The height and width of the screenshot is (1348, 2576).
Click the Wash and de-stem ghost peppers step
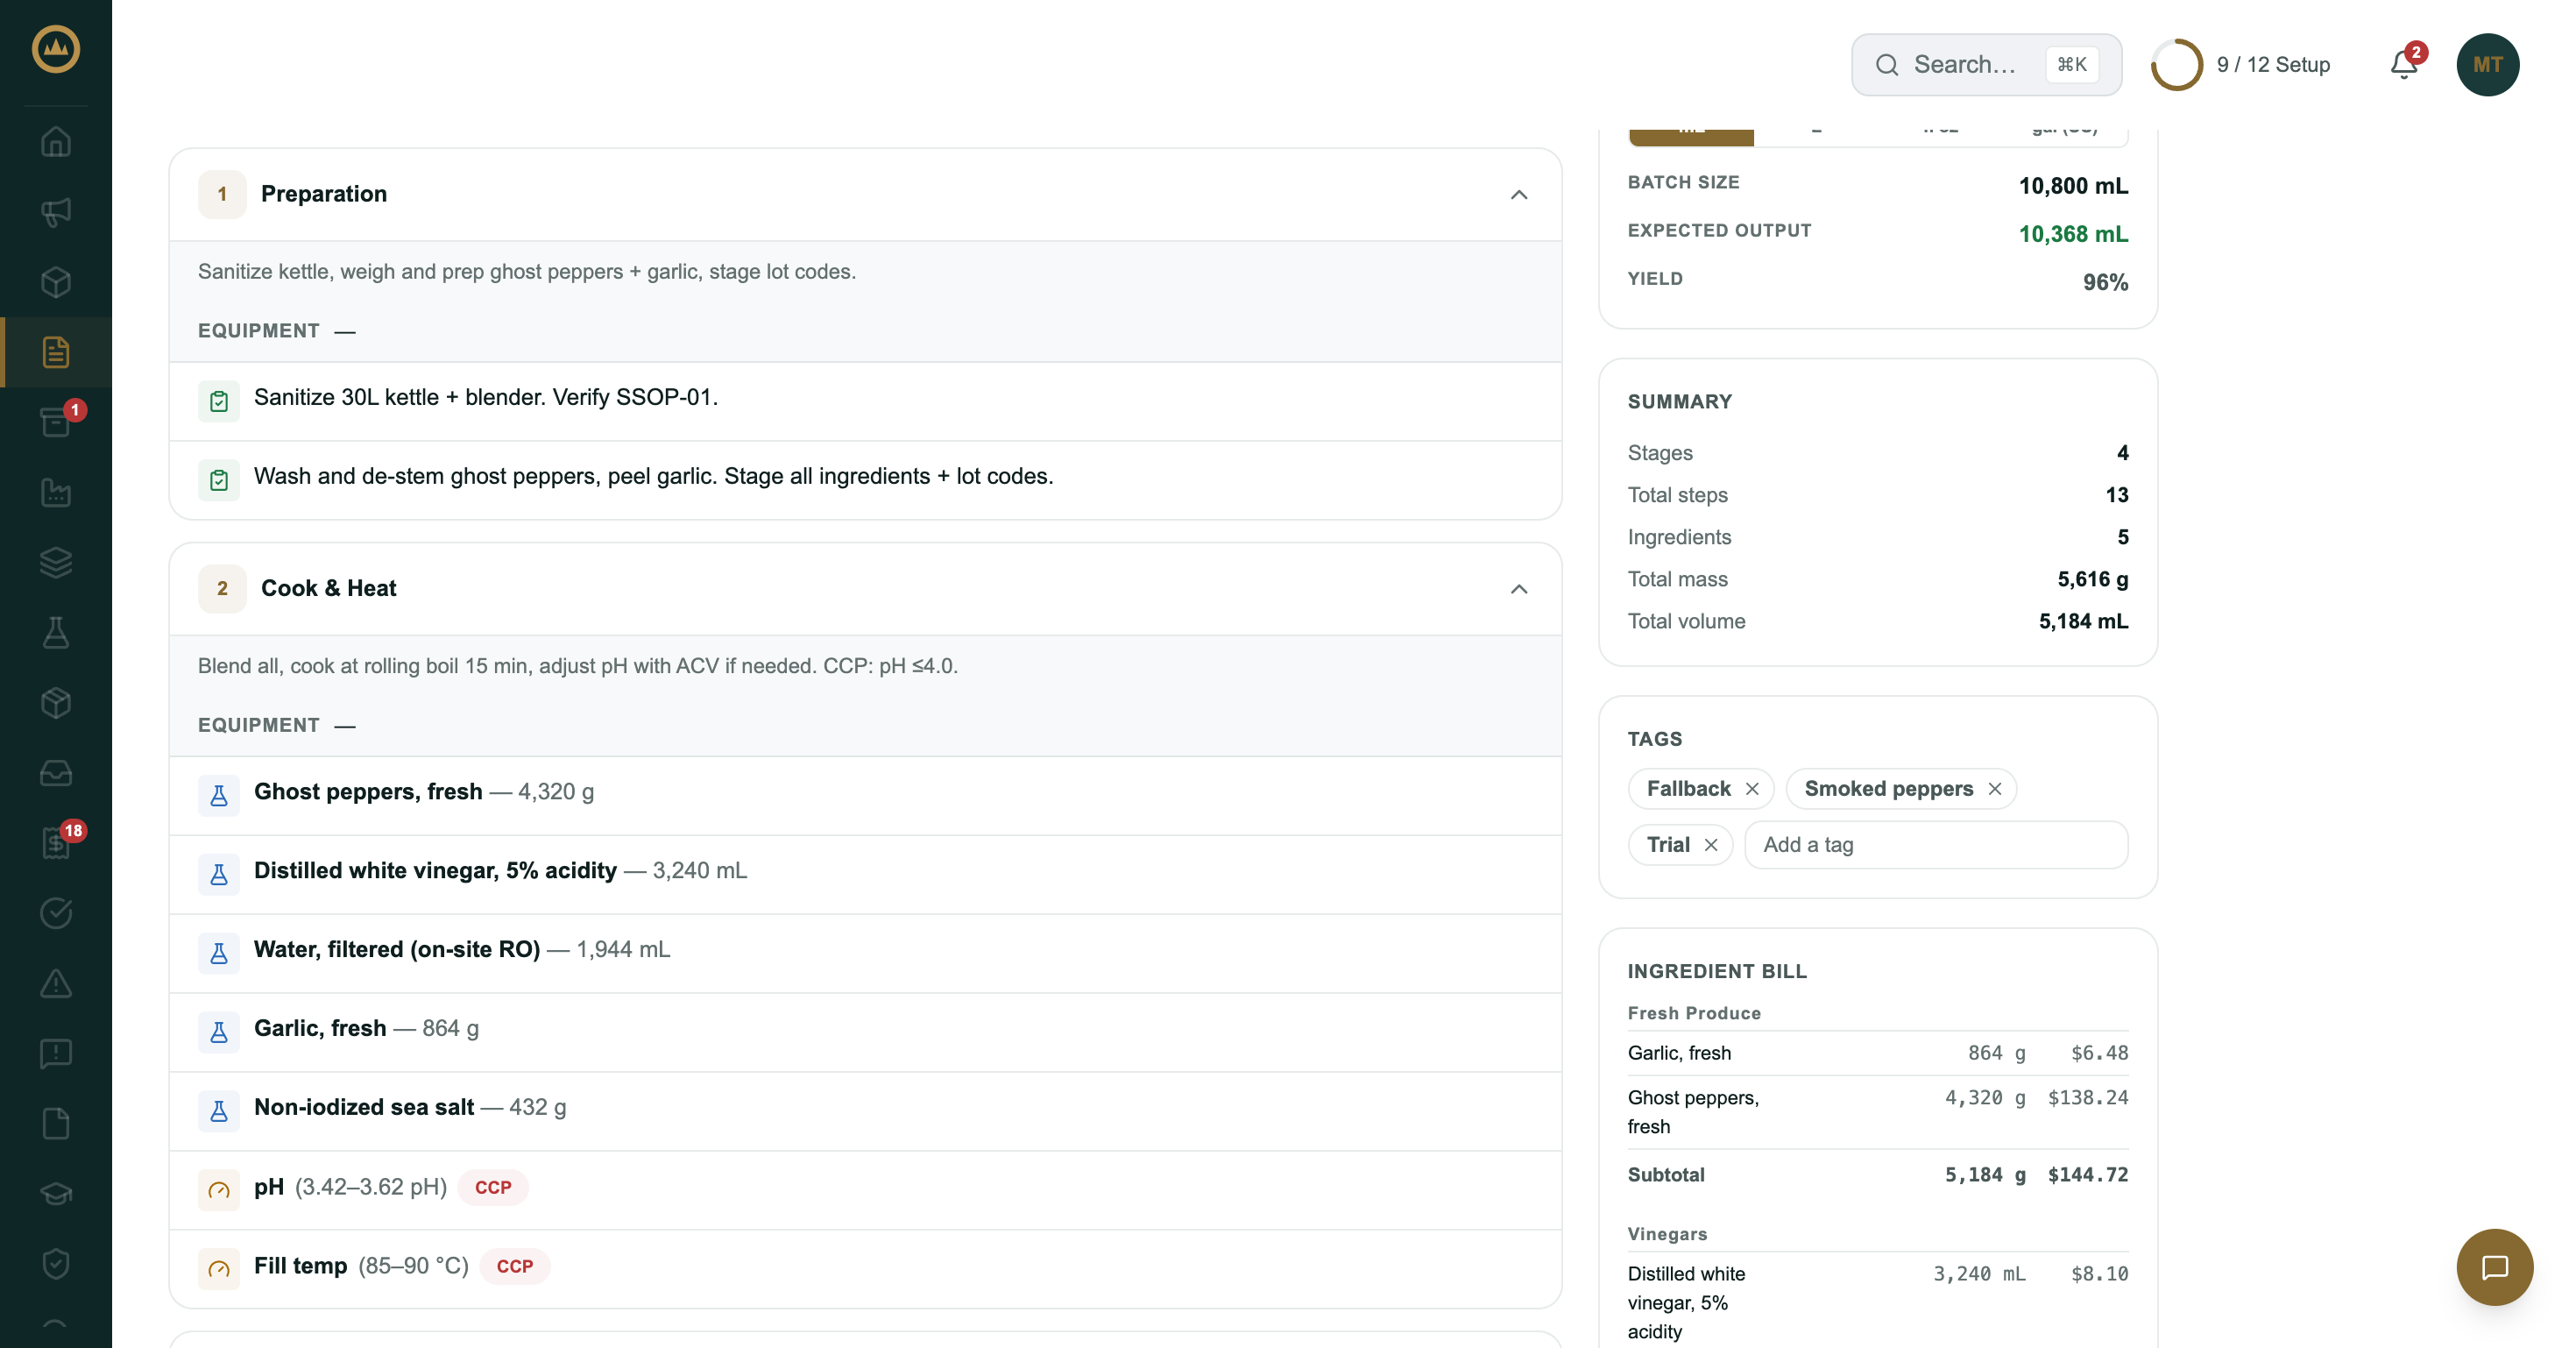pyautogui.click(x=866, y=480)
